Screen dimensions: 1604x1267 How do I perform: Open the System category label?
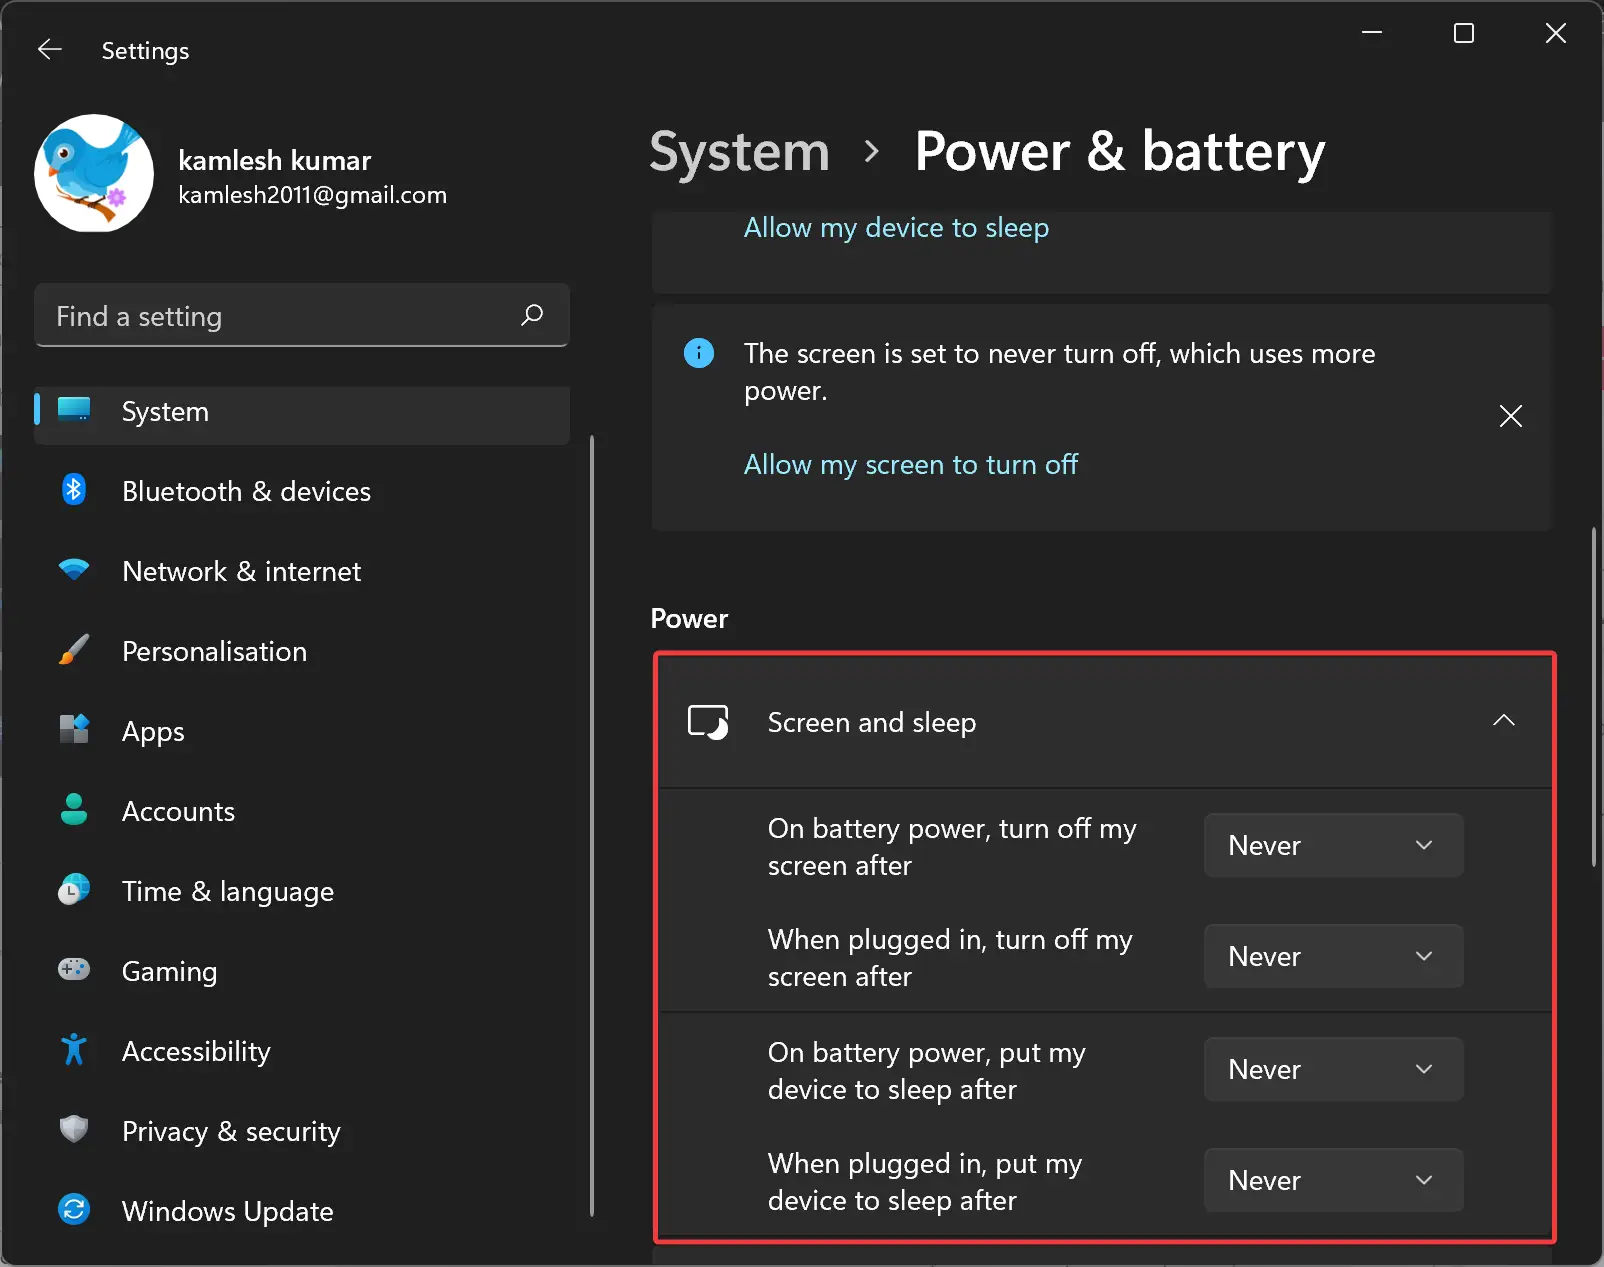coord(165,412)
